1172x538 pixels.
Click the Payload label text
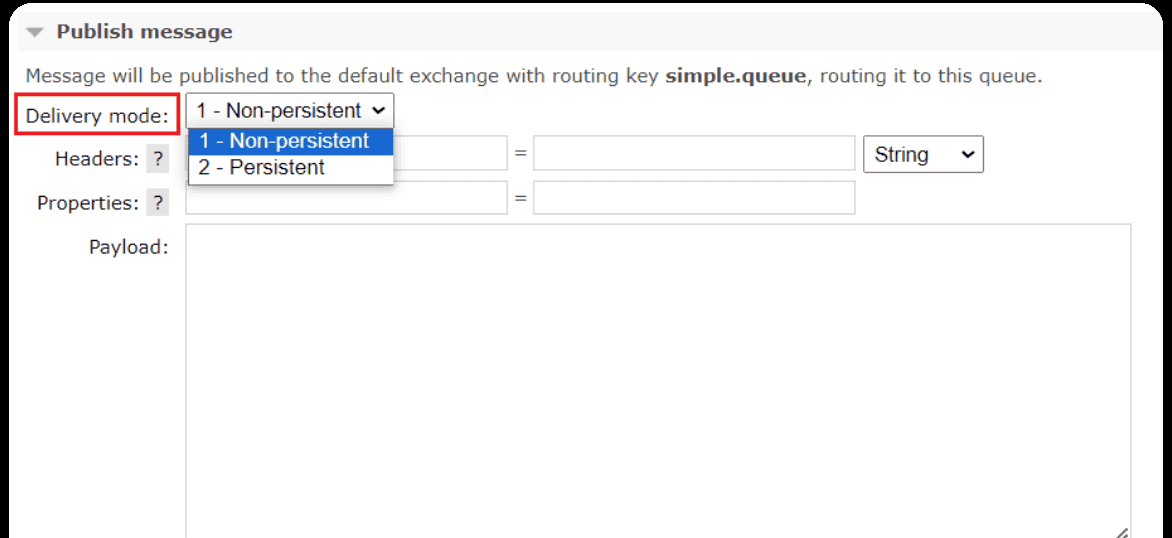click(x=128, y=247)
